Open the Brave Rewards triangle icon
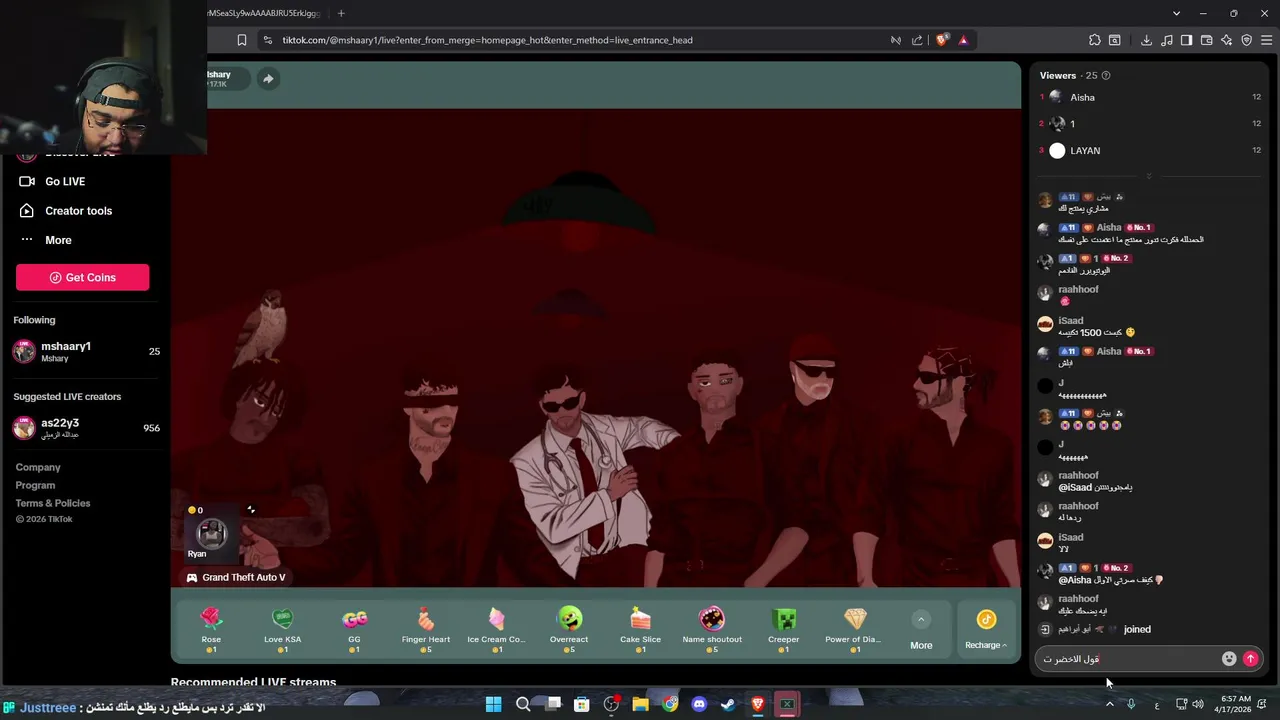Image resolution: width=1280 pixels, height=720 pixels. coord(963,40)
